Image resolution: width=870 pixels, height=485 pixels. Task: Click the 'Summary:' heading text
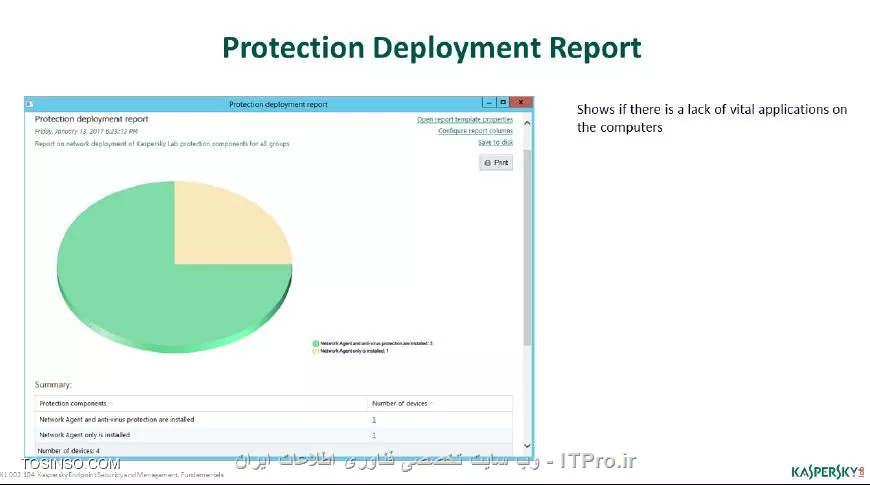53,385
